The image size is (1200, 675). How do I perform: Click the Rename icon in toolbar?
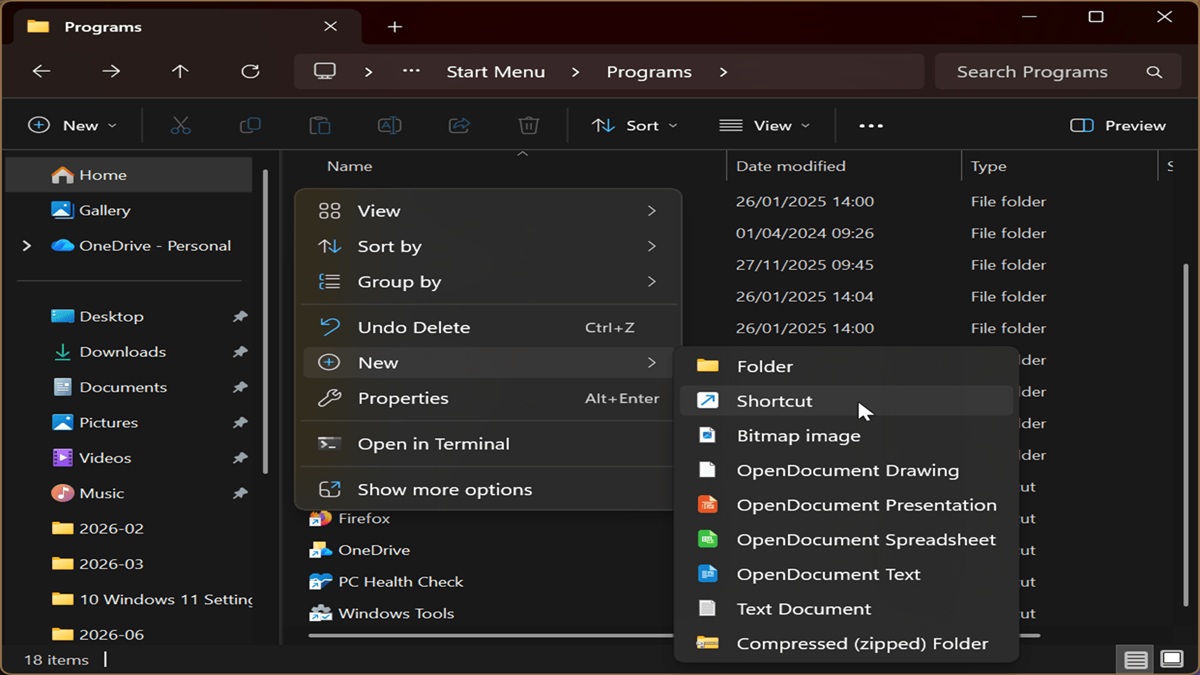point(389,125)
